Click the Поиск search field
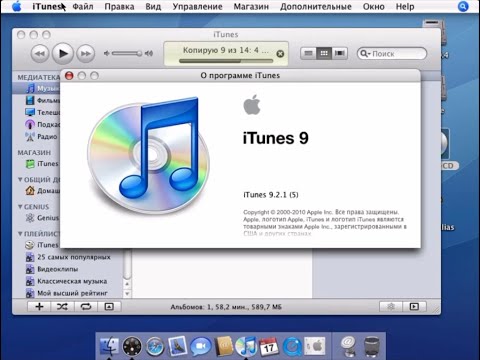480x360 pixels. click(392, 53)
